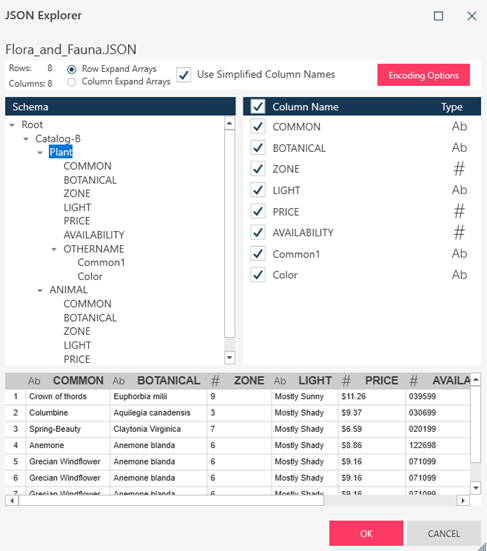
Task: Click schema scrollbar up arrow
Action: [229, 123]
